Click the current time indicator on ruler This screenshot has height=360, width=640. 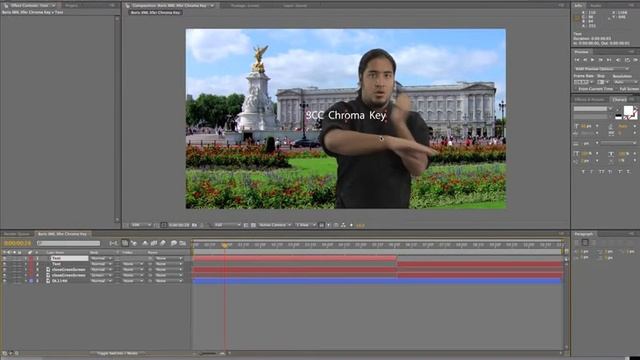[x=225, y=245]
